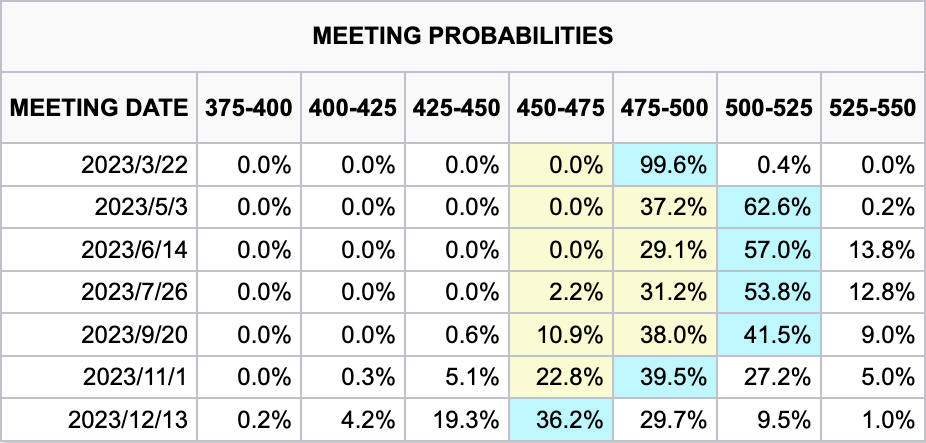Select the yellow 22.8% cell

[559, 377]
